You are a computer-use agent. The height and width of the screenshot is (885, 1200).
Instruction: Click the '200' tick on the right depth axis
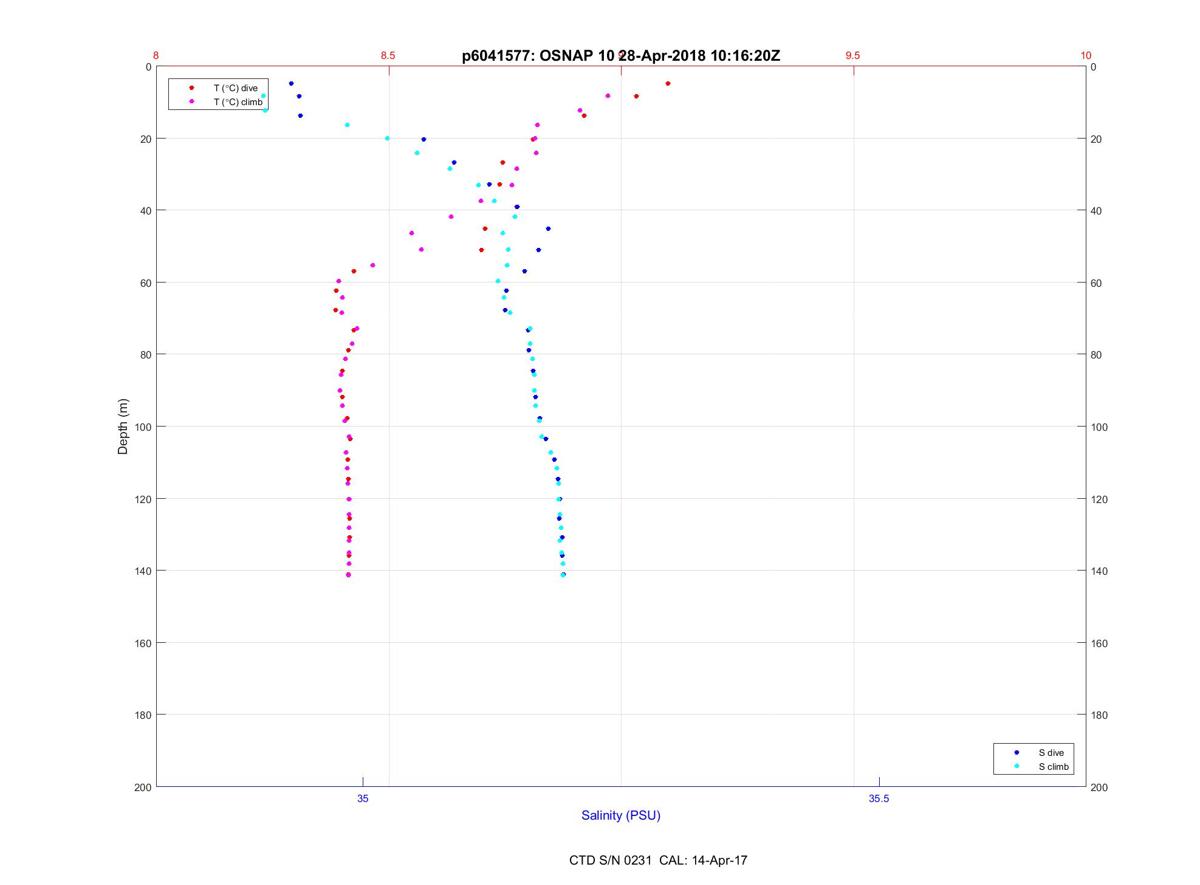click(1100, 787)
